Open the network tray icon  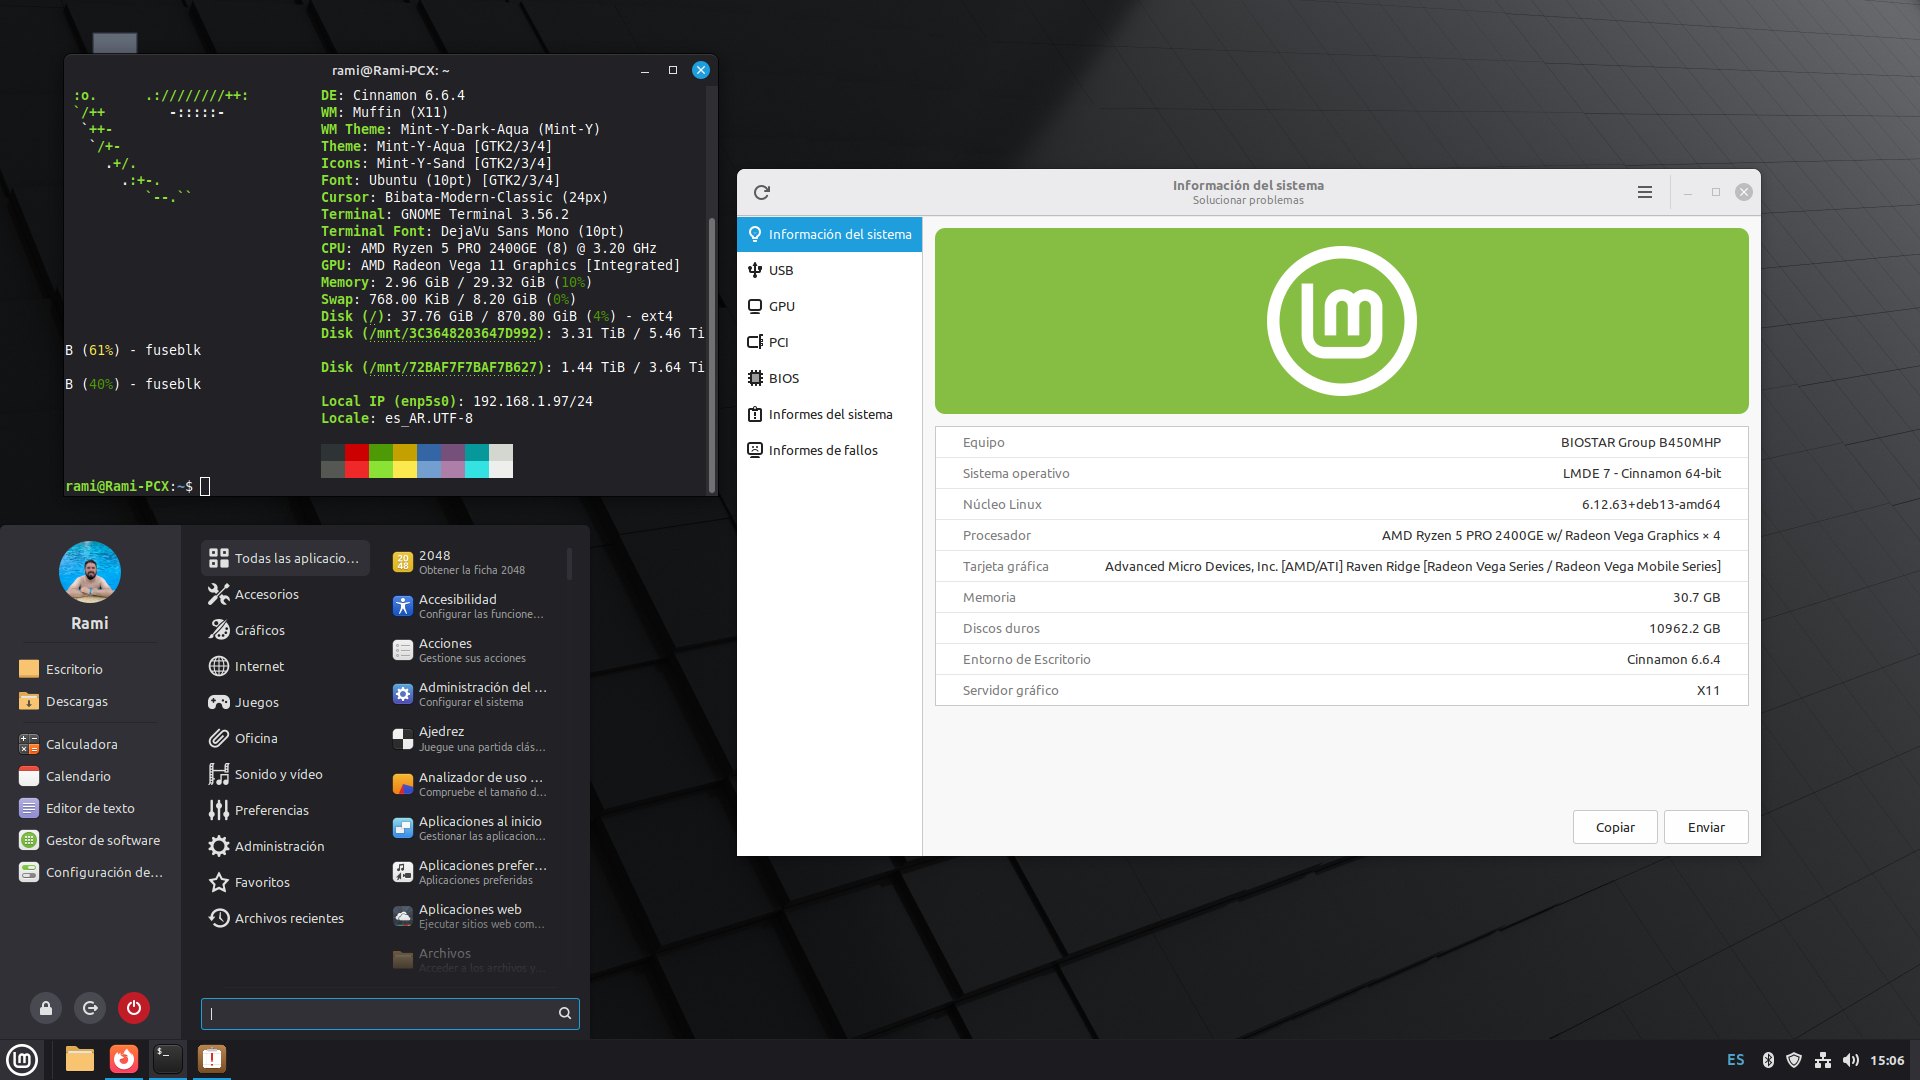coord(1823,1060)
